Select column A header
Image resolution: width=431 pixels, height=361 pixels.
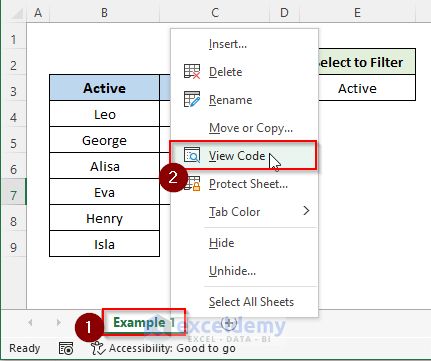[38, 13]
